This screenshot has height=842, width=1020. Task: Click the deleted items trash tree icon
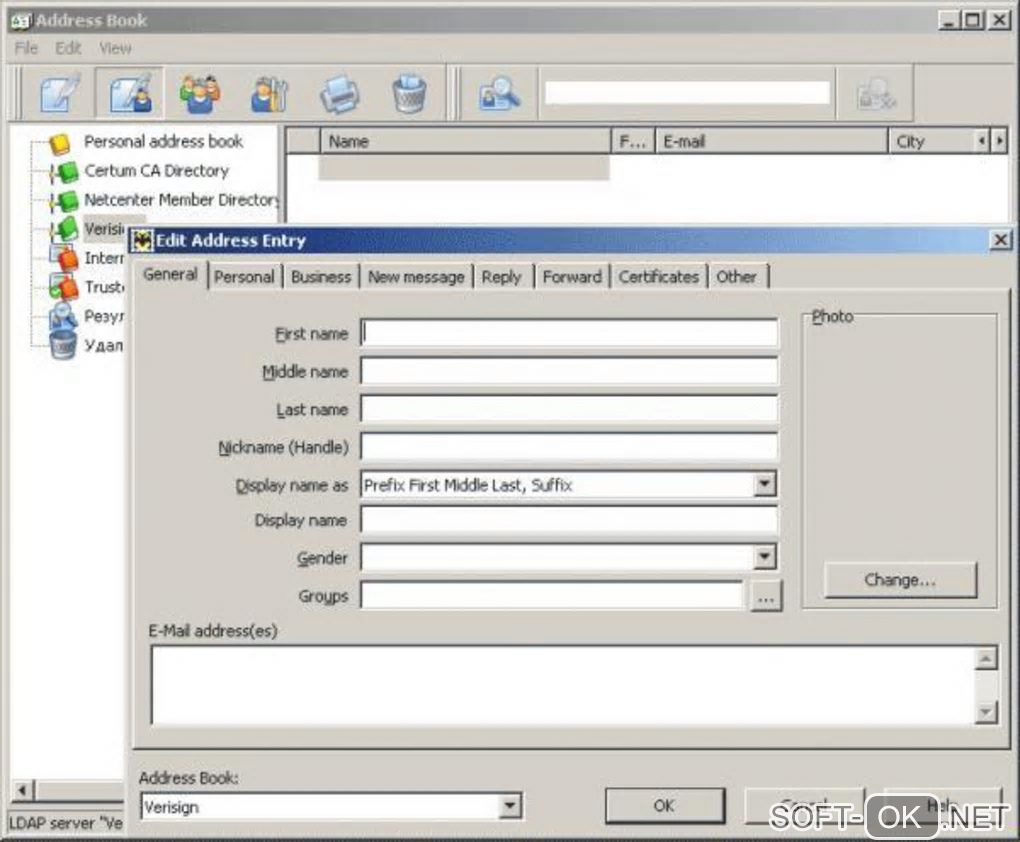click(x=63, y=345)
